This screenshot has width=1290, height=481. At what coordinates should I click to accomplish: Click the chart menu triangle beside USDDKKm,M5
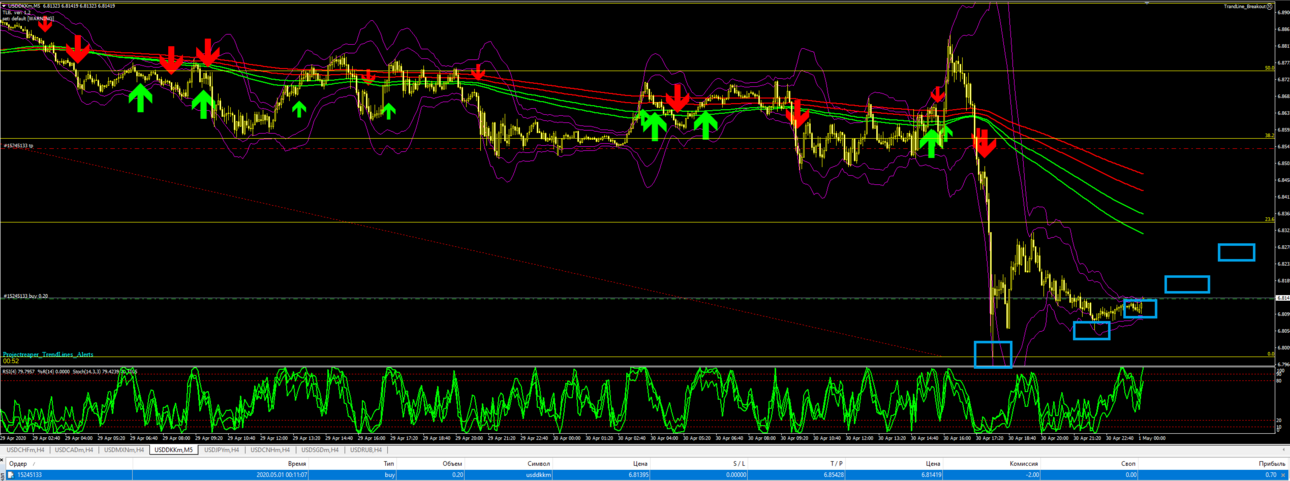[x=3, y=6]
